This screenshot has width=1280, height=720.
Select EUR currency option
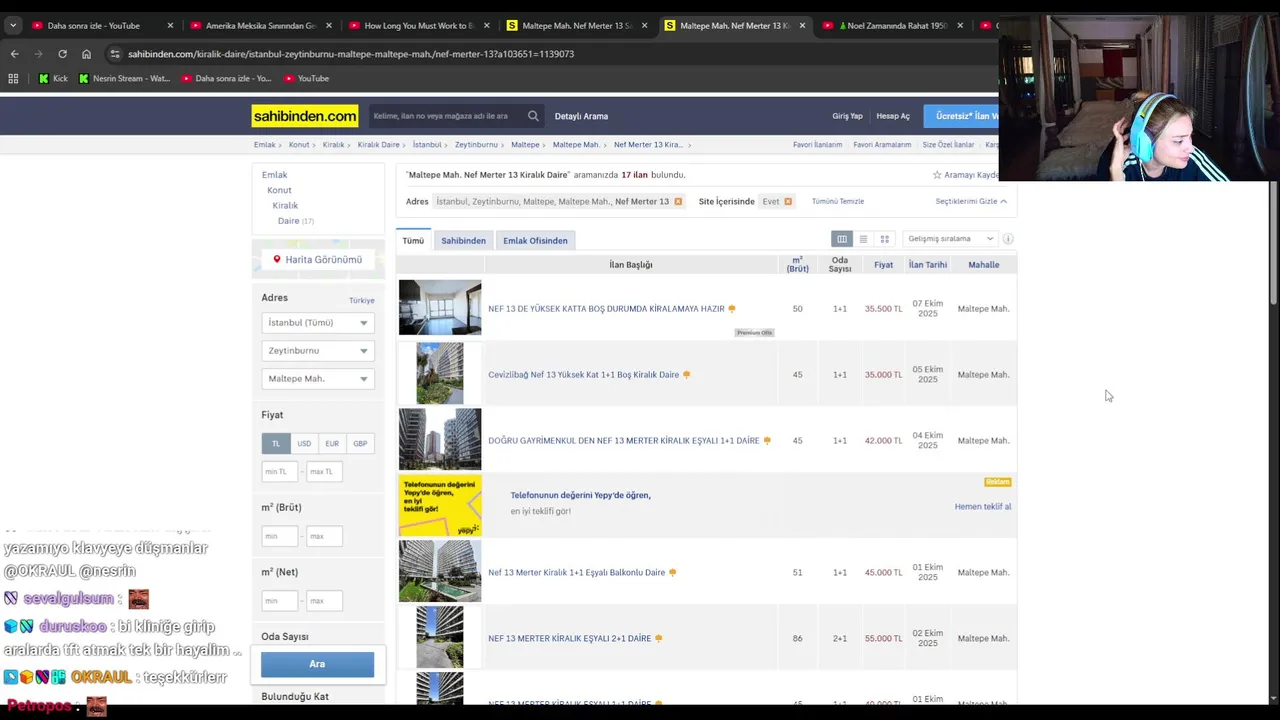(332, 443)
